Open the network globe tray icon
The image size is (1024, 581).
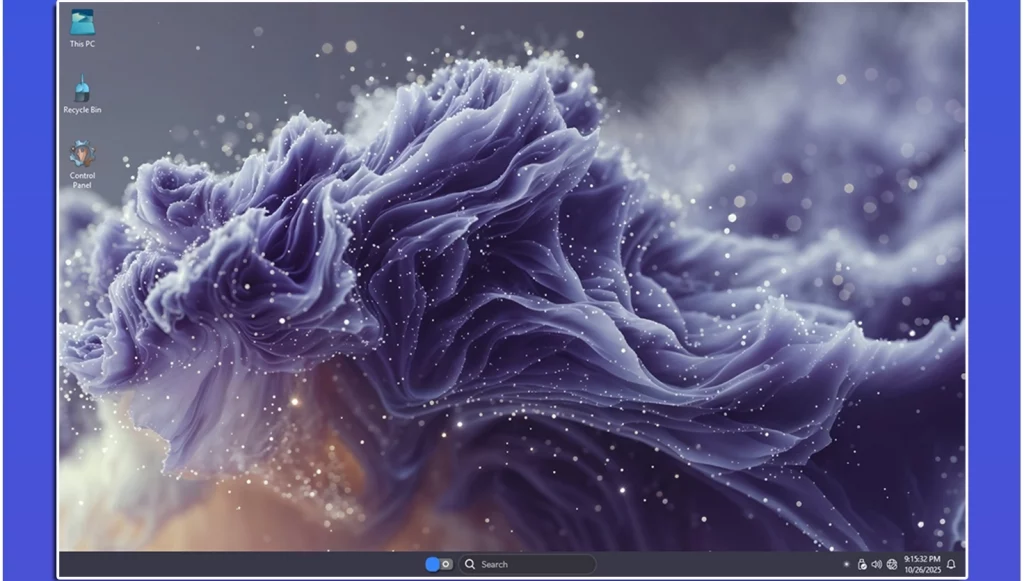point(891,564)
